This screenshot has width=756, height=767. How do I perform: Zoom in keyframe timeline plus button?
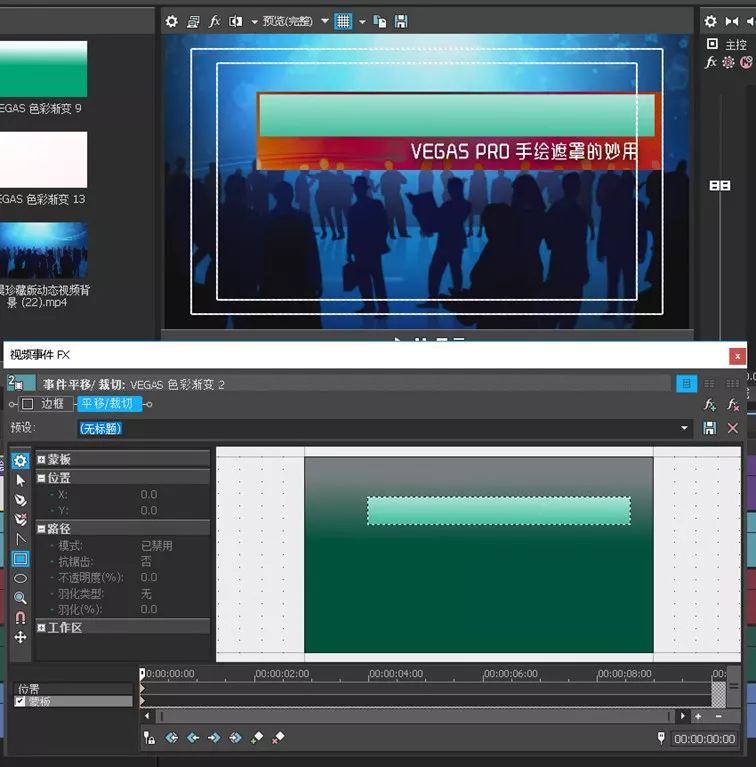(x=698, y=716)
